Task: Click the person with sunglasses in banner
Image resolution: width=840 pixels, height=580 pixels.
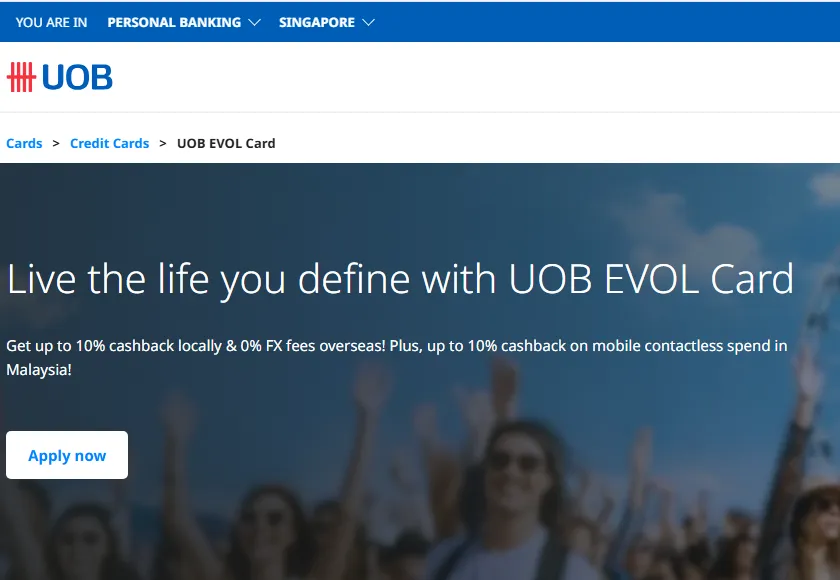Action: pos(515,470)
